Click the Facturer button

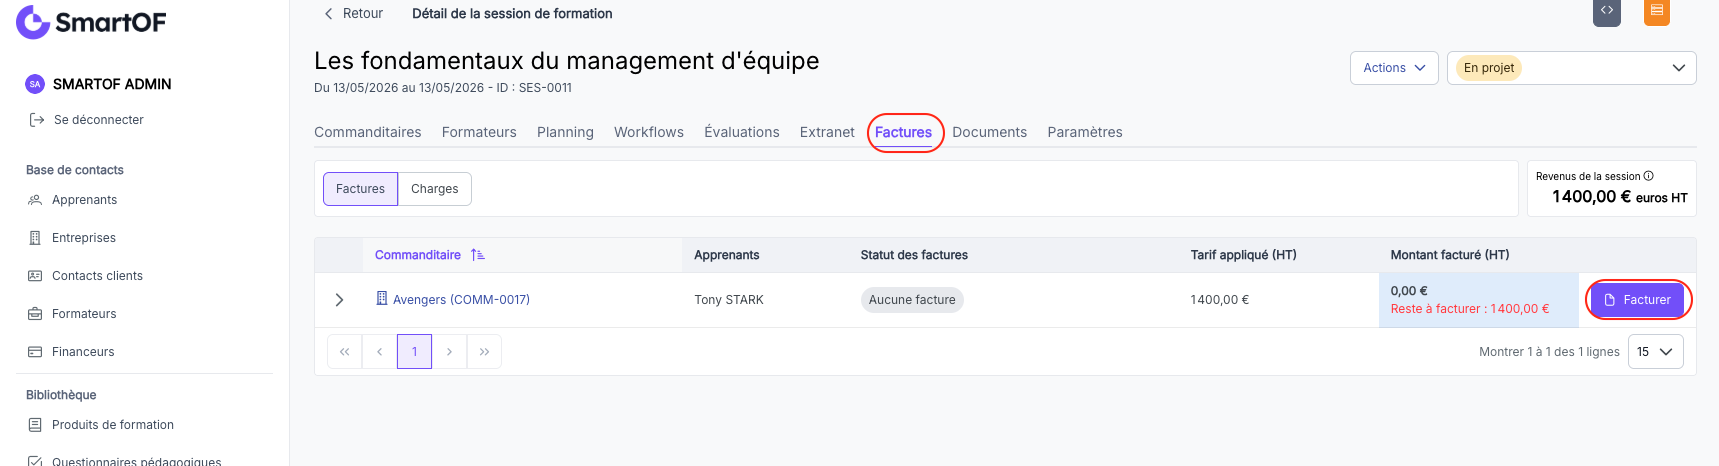coord(1637,300)
